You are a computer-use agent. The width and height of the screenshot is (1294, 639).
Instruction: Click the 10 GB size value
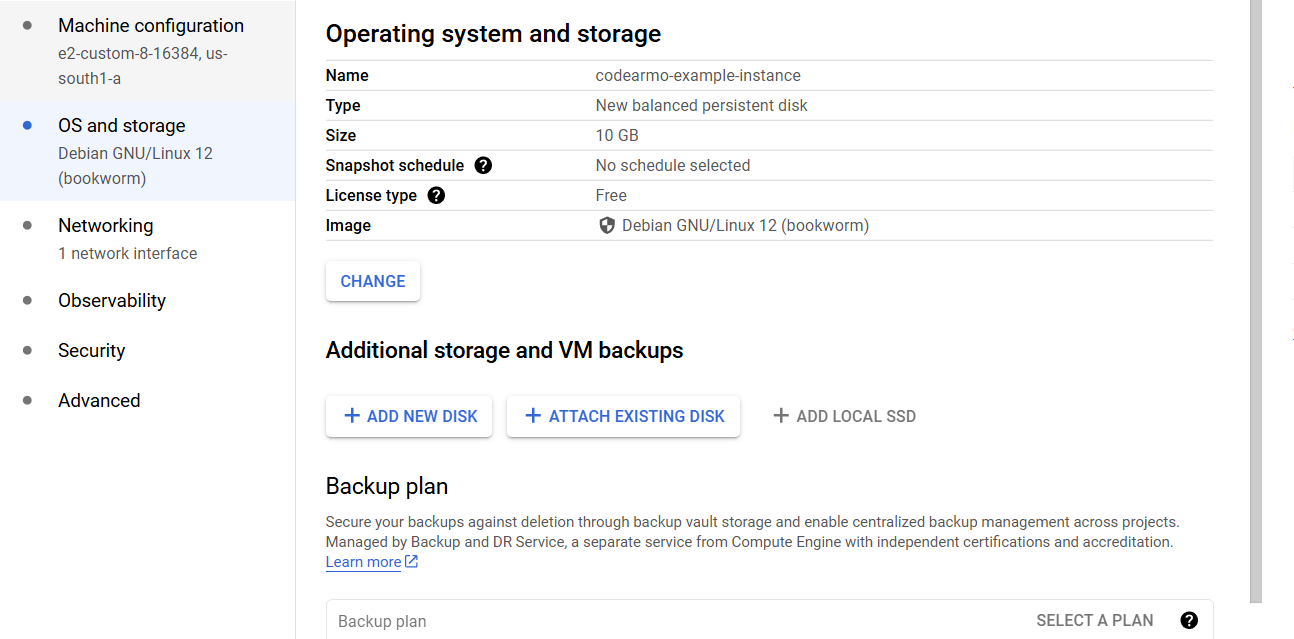(x=617, y=135)
